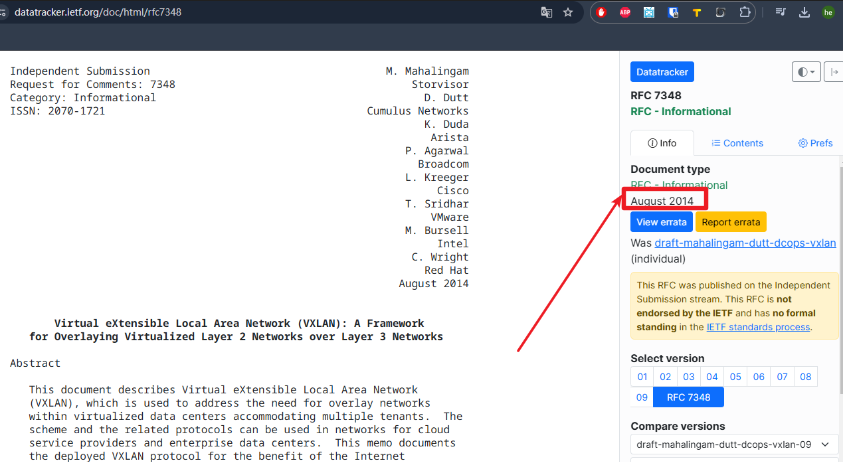Open the ABP ad blocker extension
843x462 pixels.
click(x=625, y=12)
